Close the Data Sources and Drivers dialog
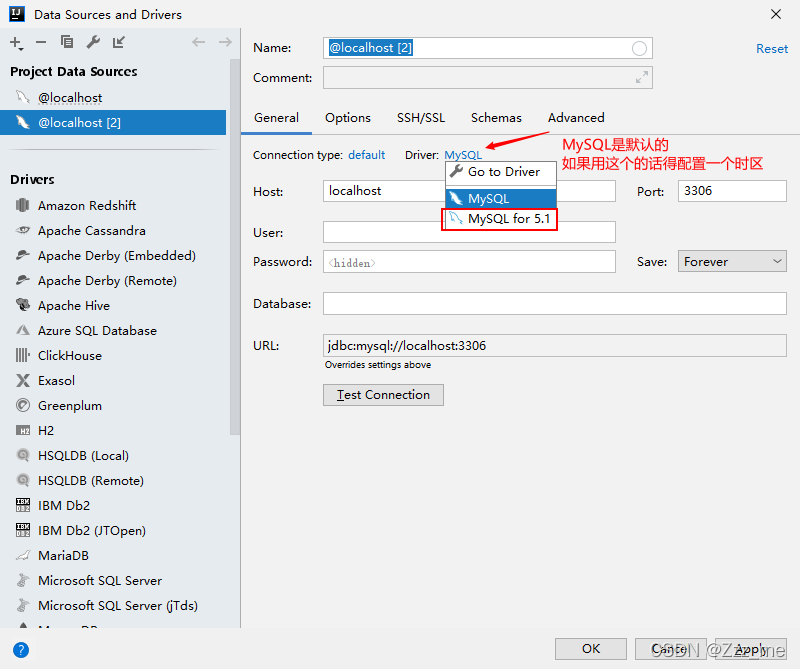Screen dimensions: 800x669 [776, 14]
